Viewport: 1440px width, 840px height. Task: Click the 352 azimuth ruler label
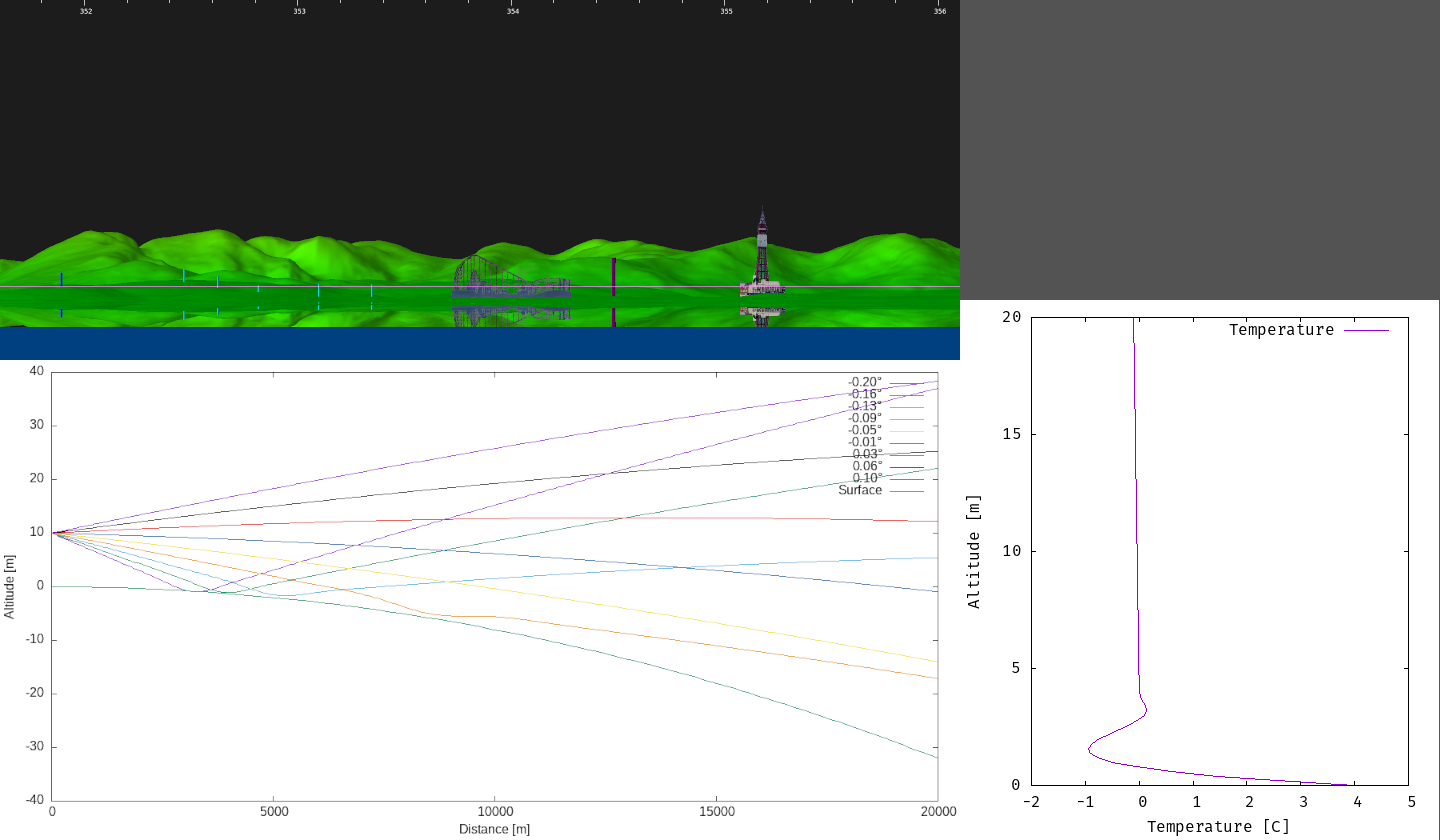(x=86, y=12)
